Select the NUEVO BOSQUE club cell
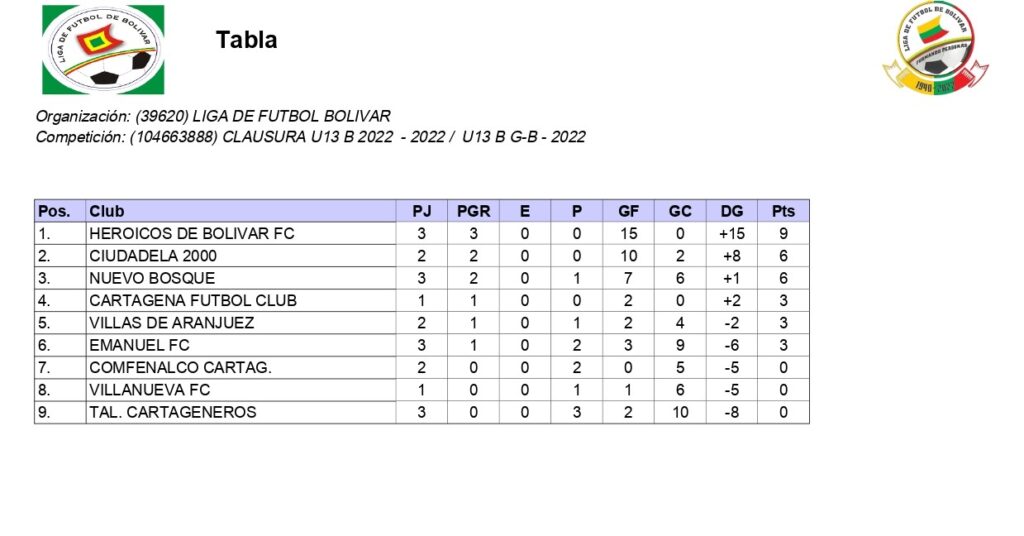This screenshot has width=1024, height=536. click(x=151, y=278)
